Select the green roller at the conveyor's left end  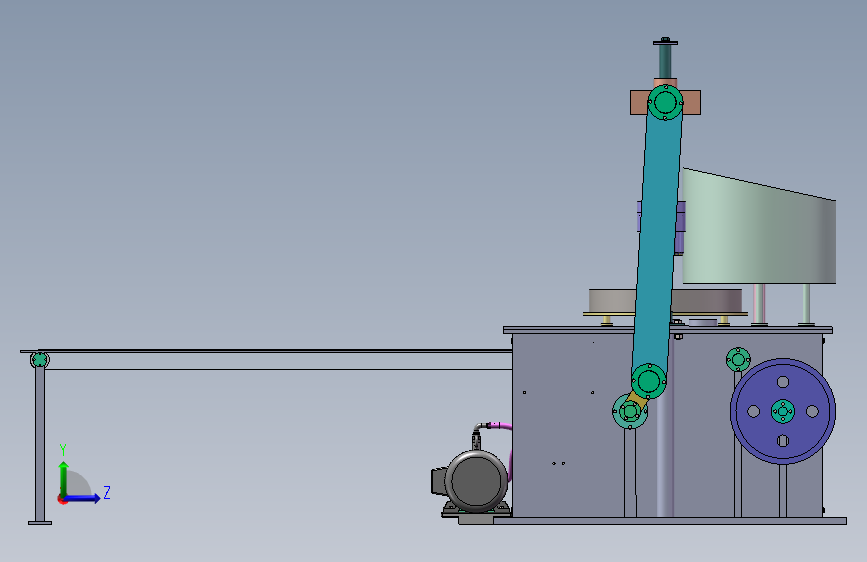[x=40, y=360]
